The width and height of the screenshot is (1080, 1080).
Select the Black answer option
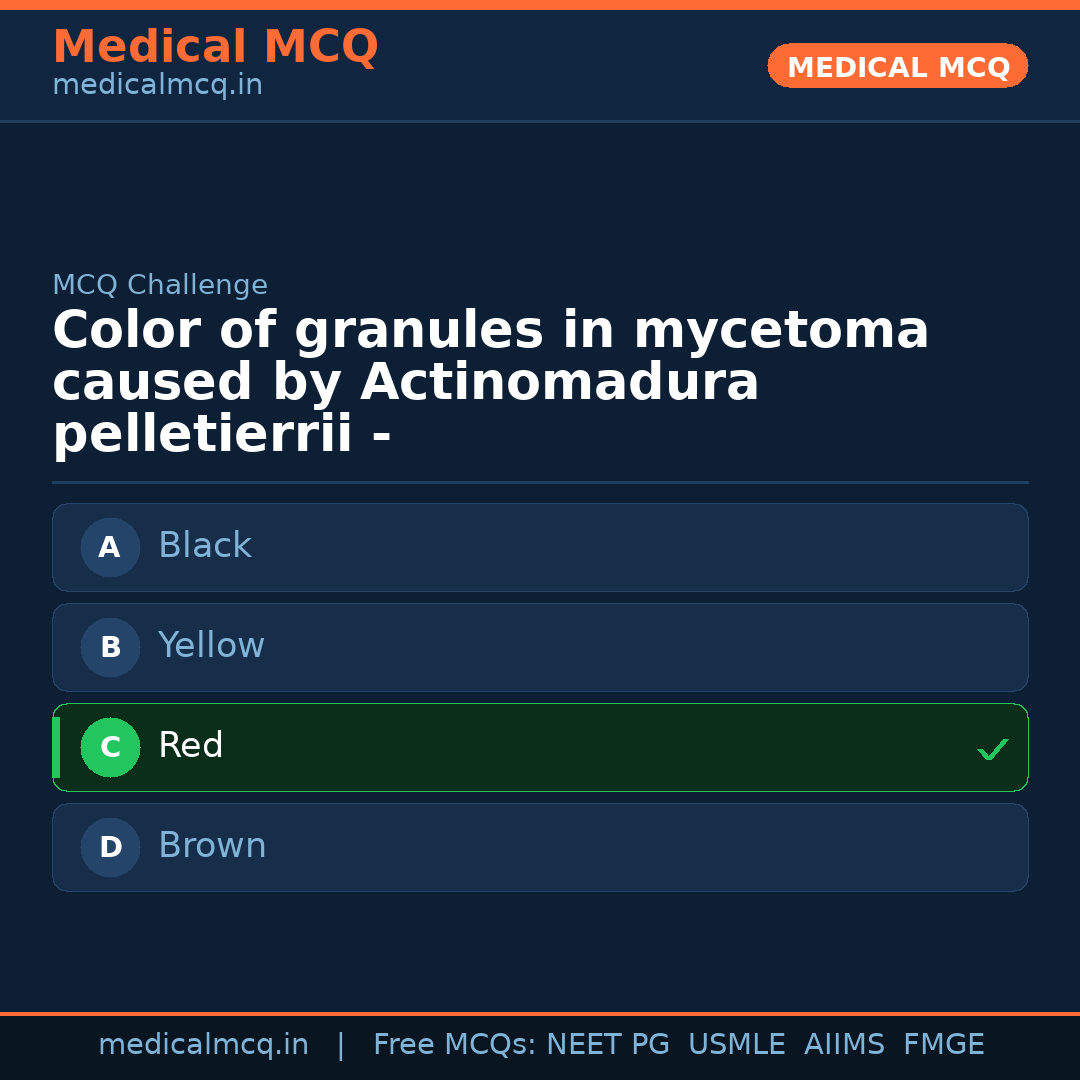tap(540, 547)
